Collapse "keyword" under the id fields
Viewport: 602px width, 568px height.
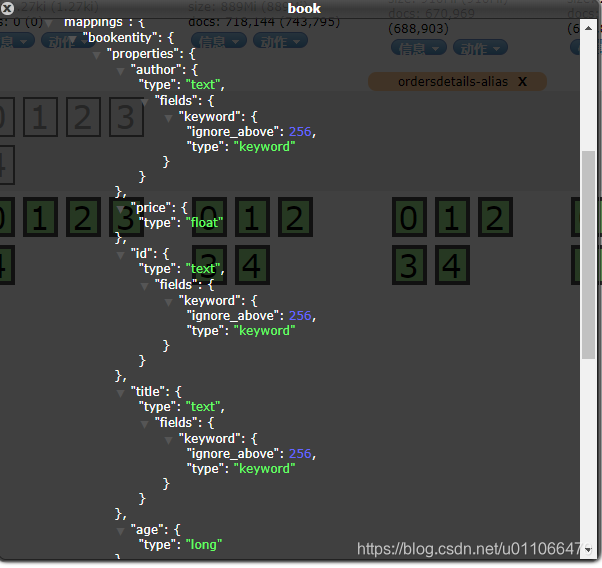coord(168,302)
